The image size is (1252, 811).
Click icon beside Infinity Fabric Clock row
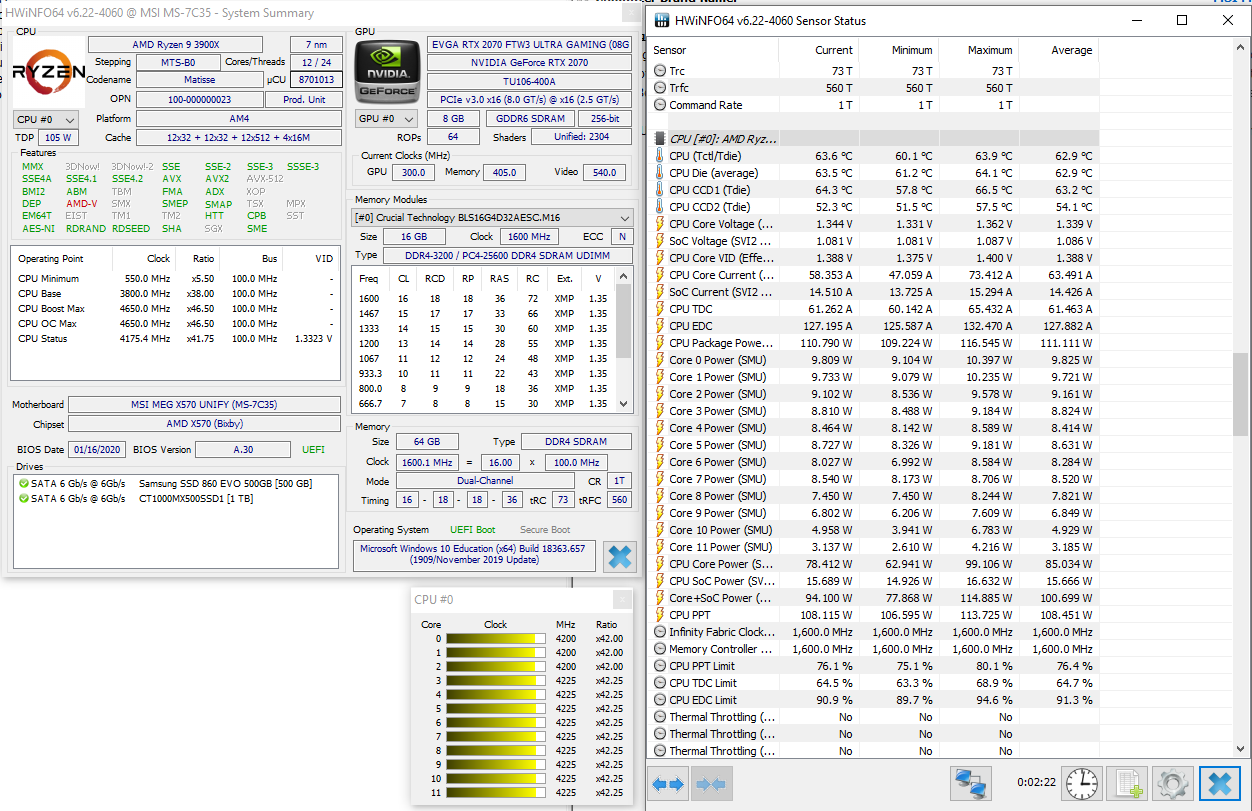click(660, 632)
